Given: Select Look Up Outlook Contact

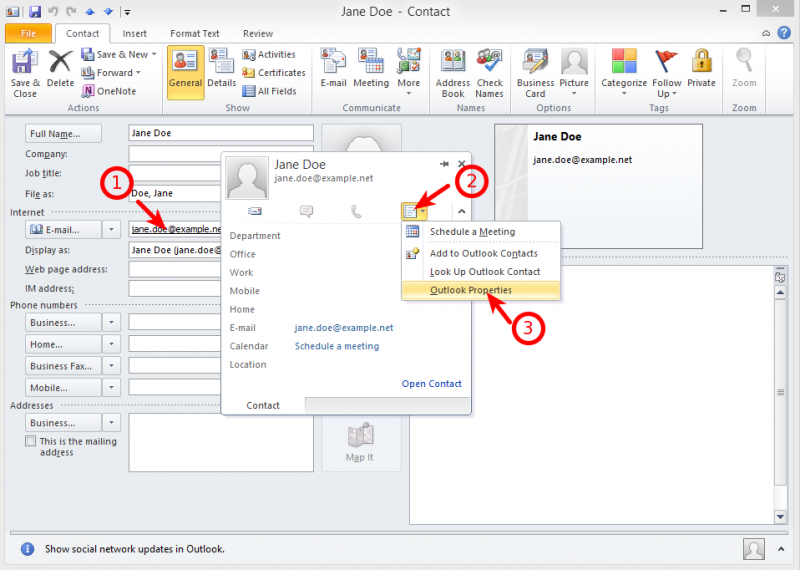Looking at the screenshot, I should pos(481,271).
